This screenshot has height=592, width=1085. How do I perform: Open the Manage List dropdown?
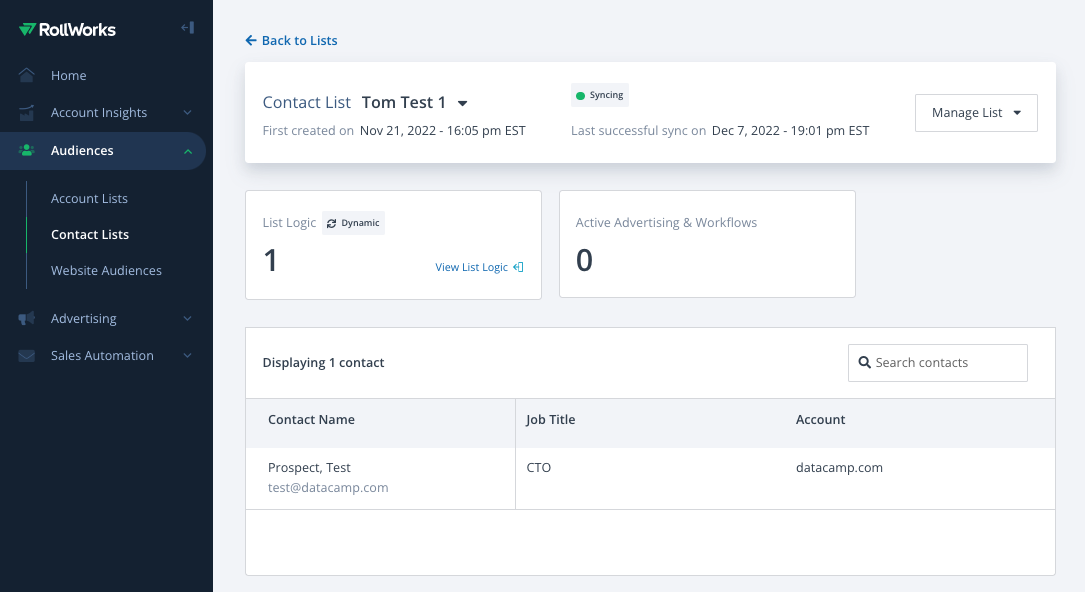coord(976,113)
